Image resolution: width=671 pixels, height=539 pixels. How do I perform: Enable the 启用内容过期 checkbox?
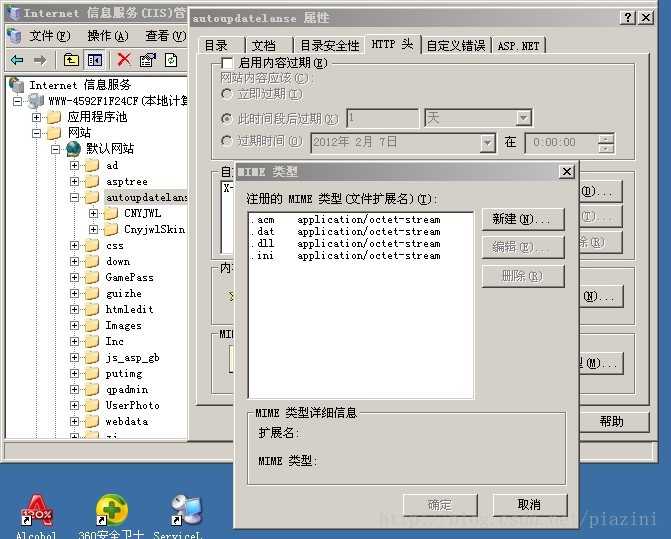227,63
